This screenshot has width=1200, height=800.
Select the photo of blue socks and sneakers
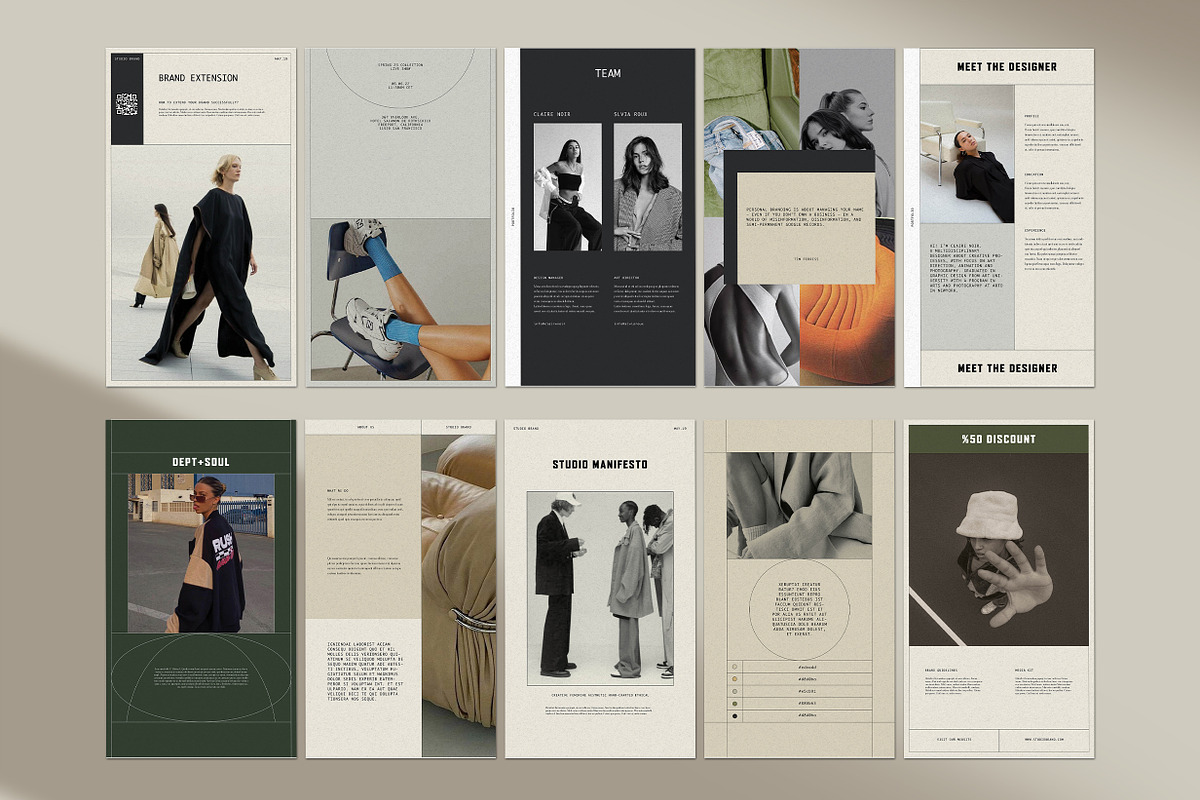point(400,300)
